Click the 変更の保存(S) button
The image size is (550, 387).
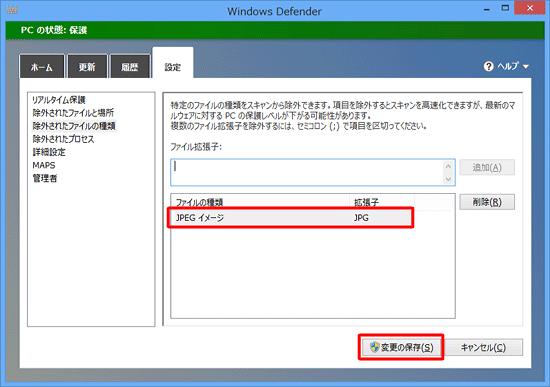coord(401,347)
